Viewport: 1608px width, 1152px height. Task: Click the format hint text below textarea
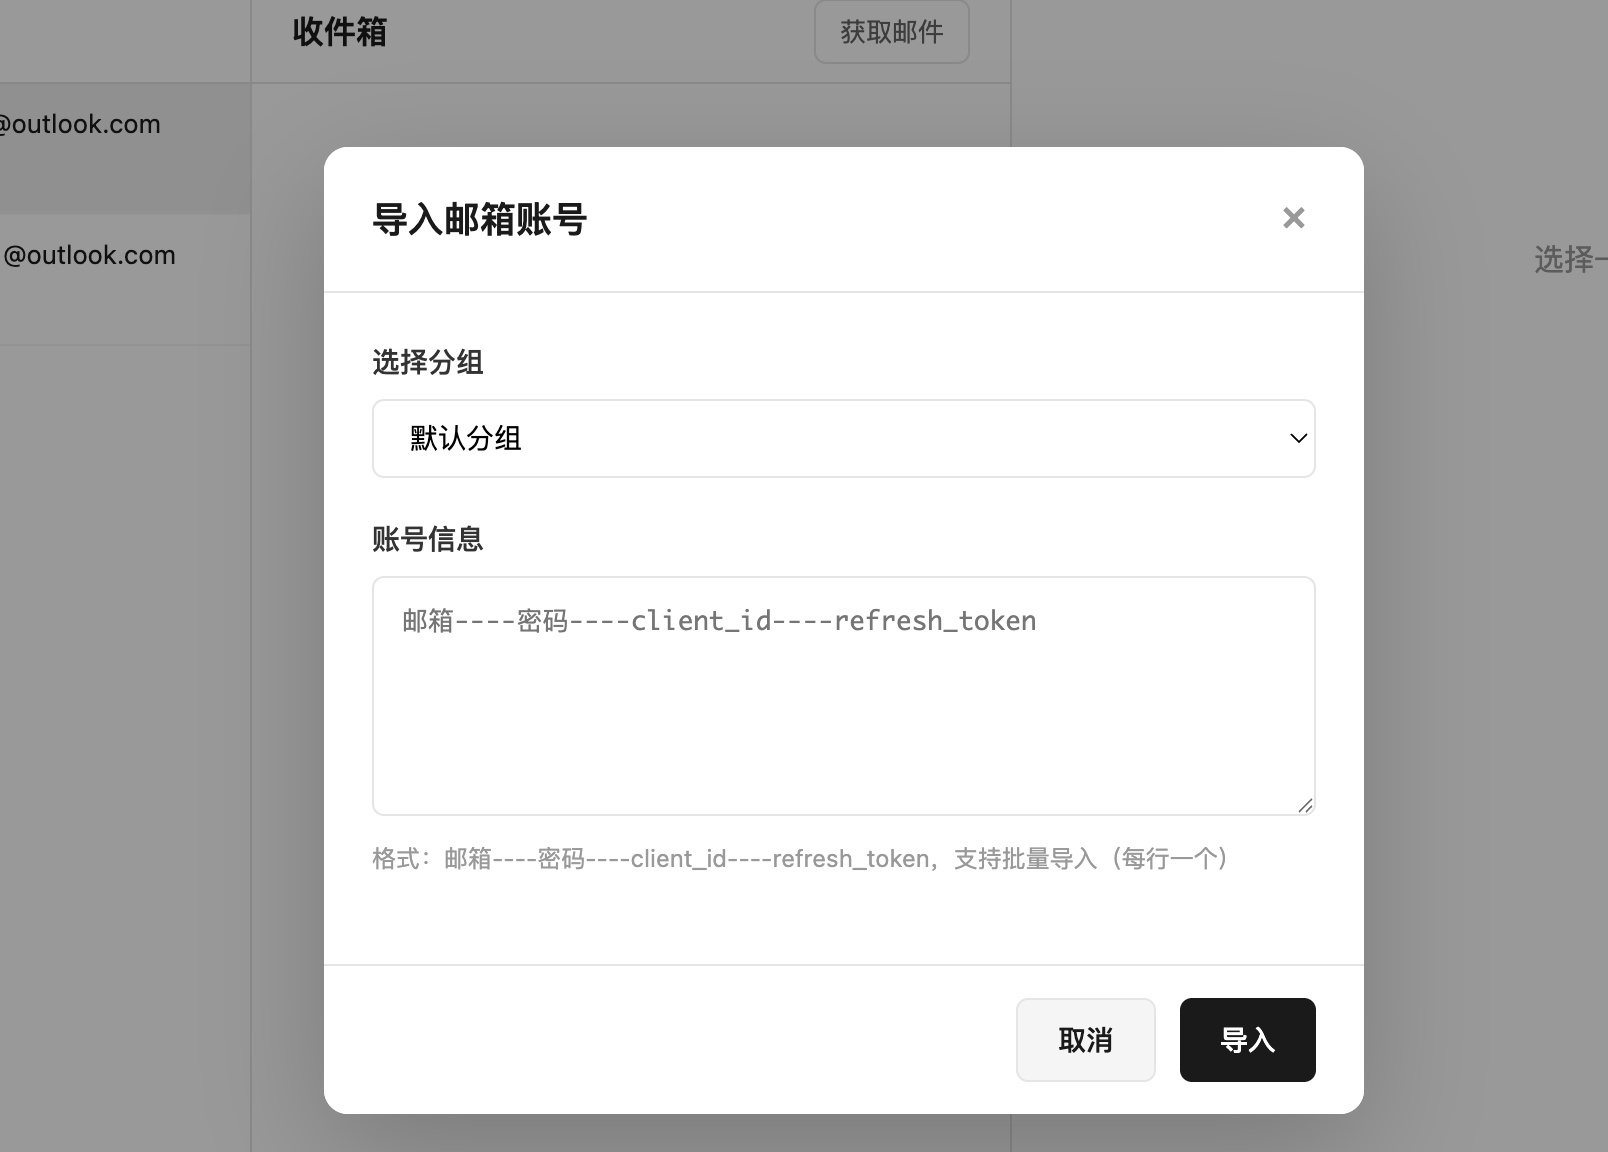click(800, 859)
